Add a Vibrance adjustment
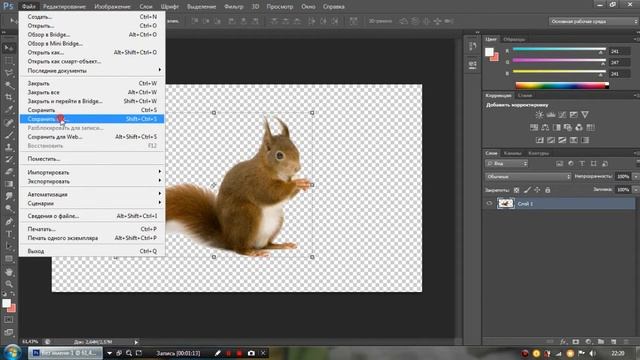640x360 pixels. click(585, 115)
